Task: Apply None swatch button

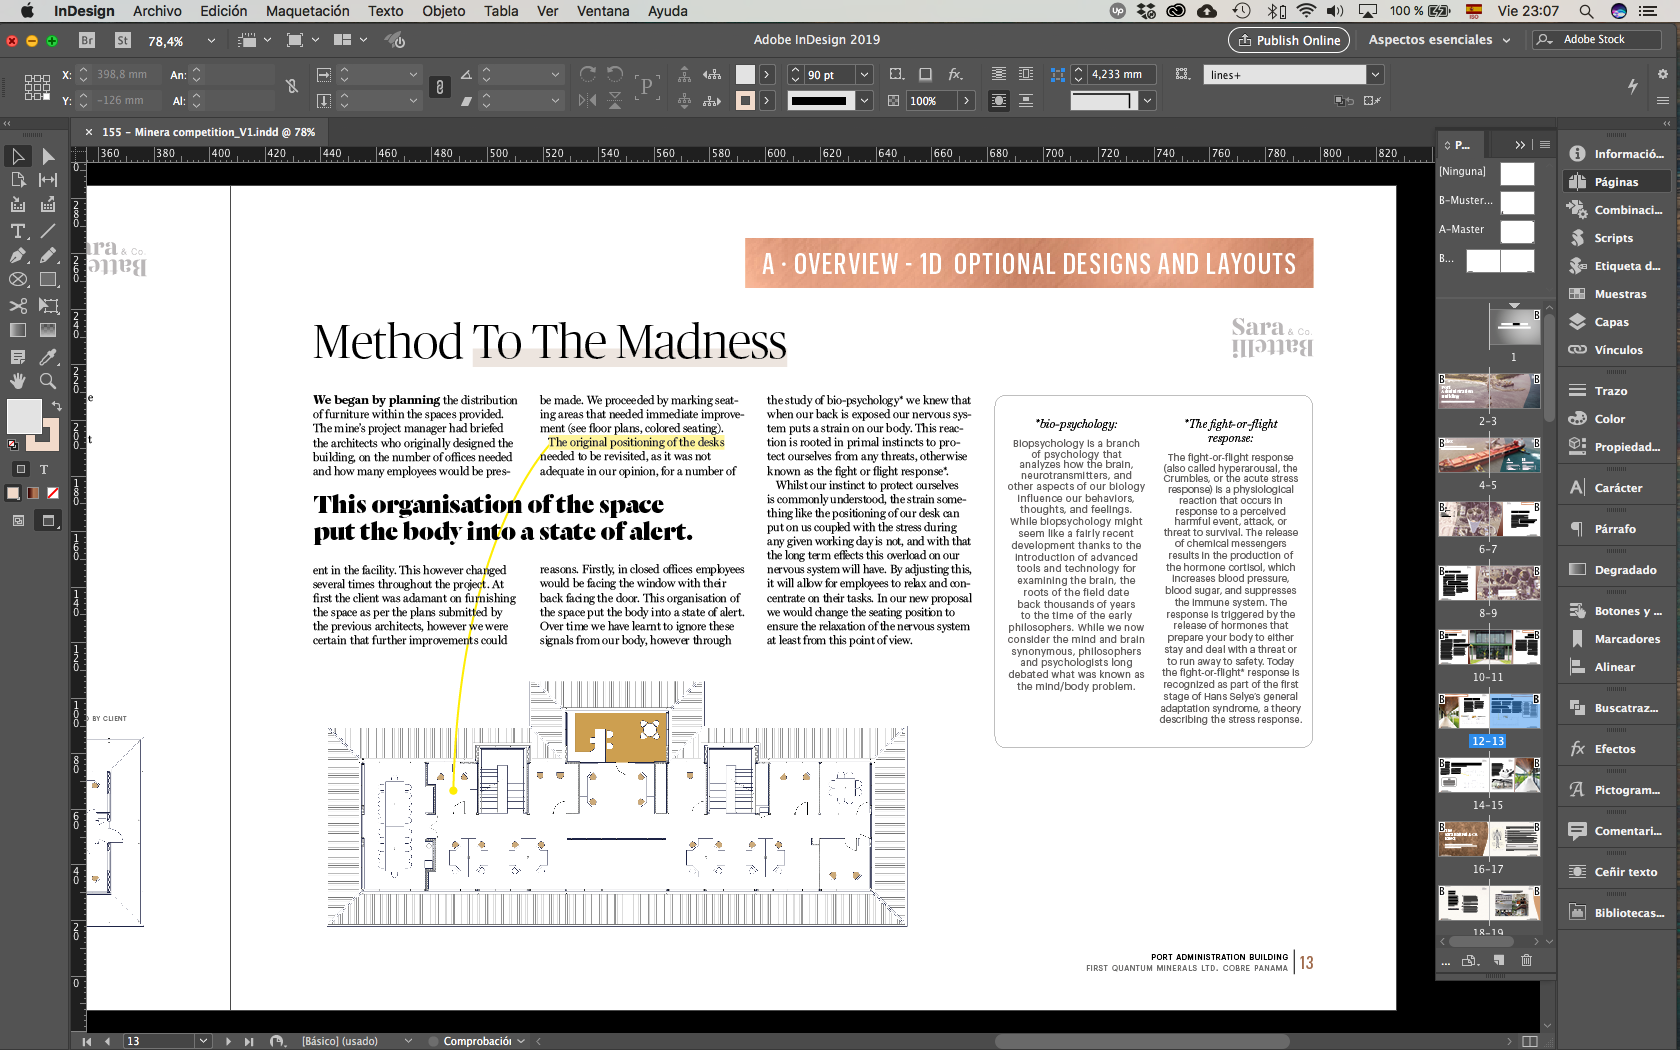Action: tap(53, 493)
